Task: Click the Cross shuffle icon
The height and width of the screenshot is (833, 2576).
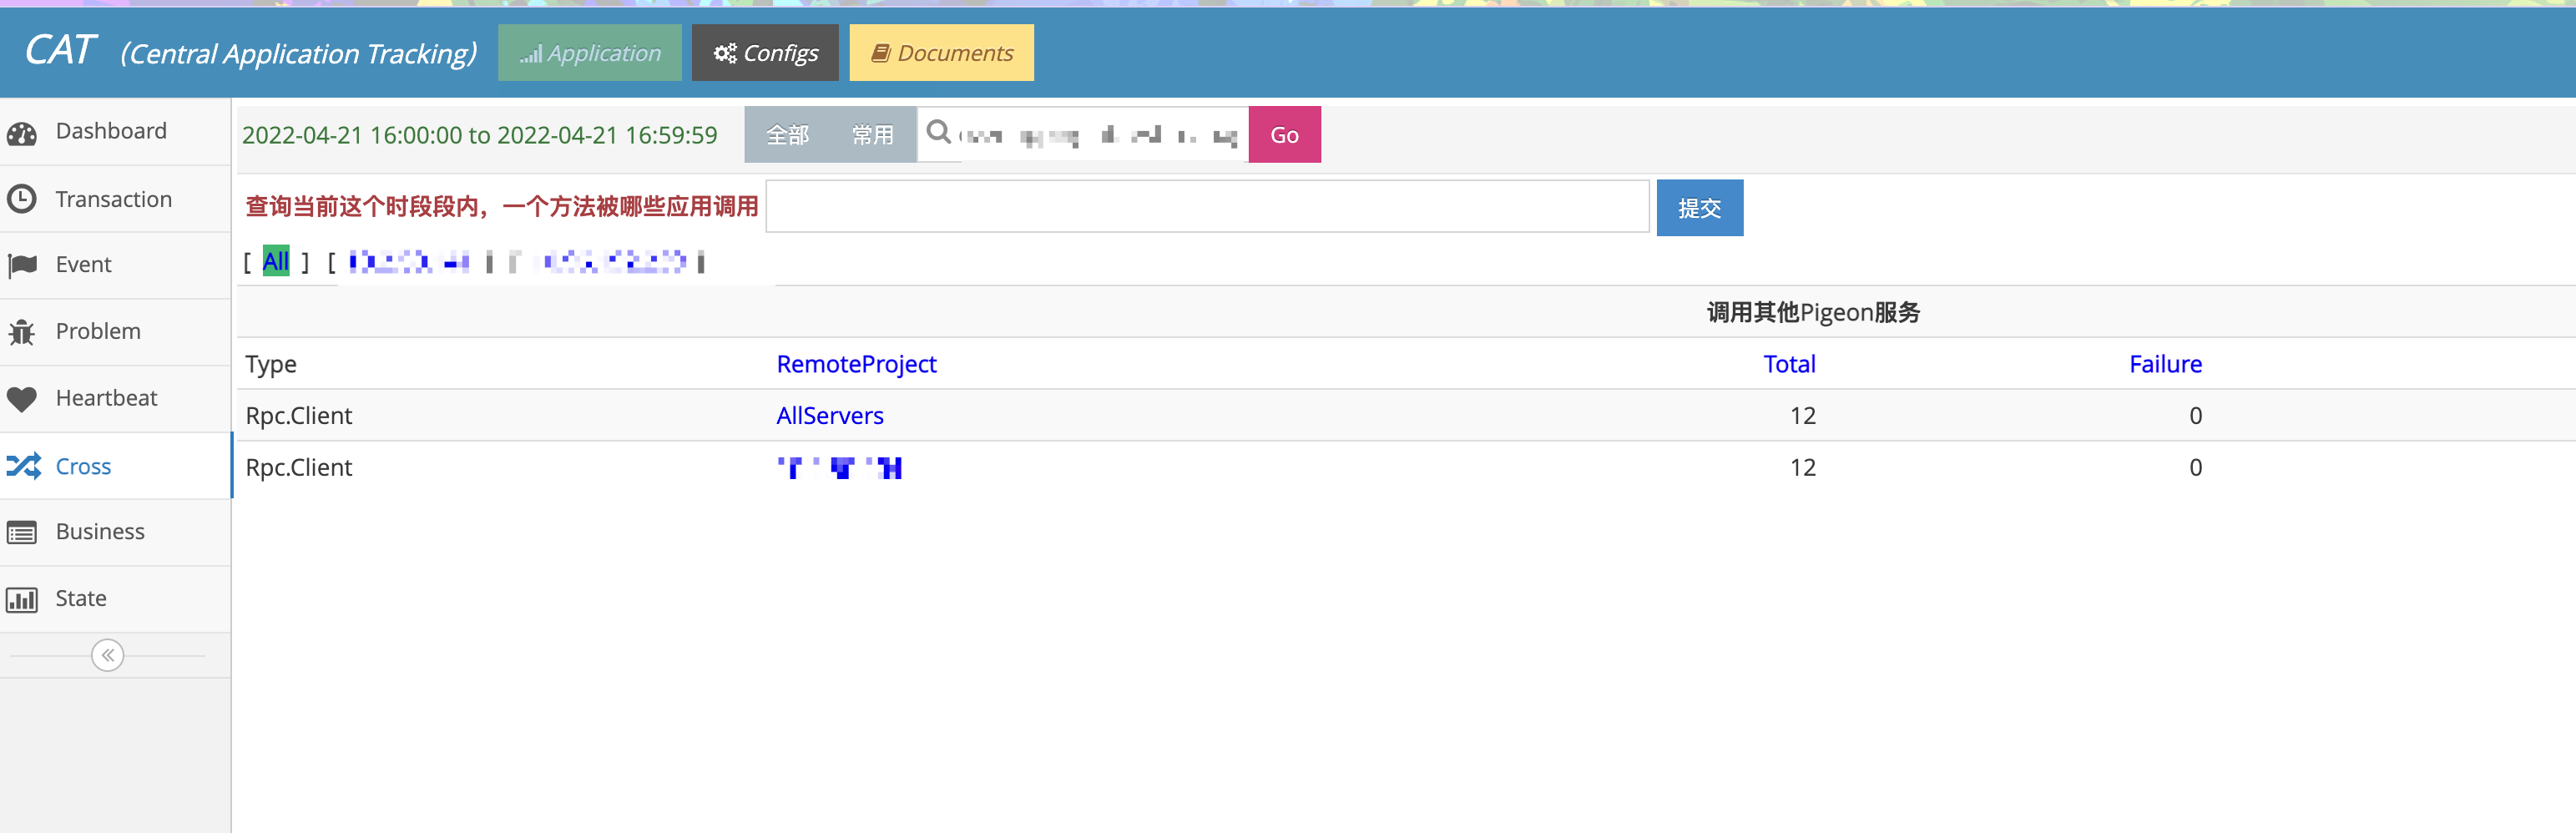Action: (23, 466)
